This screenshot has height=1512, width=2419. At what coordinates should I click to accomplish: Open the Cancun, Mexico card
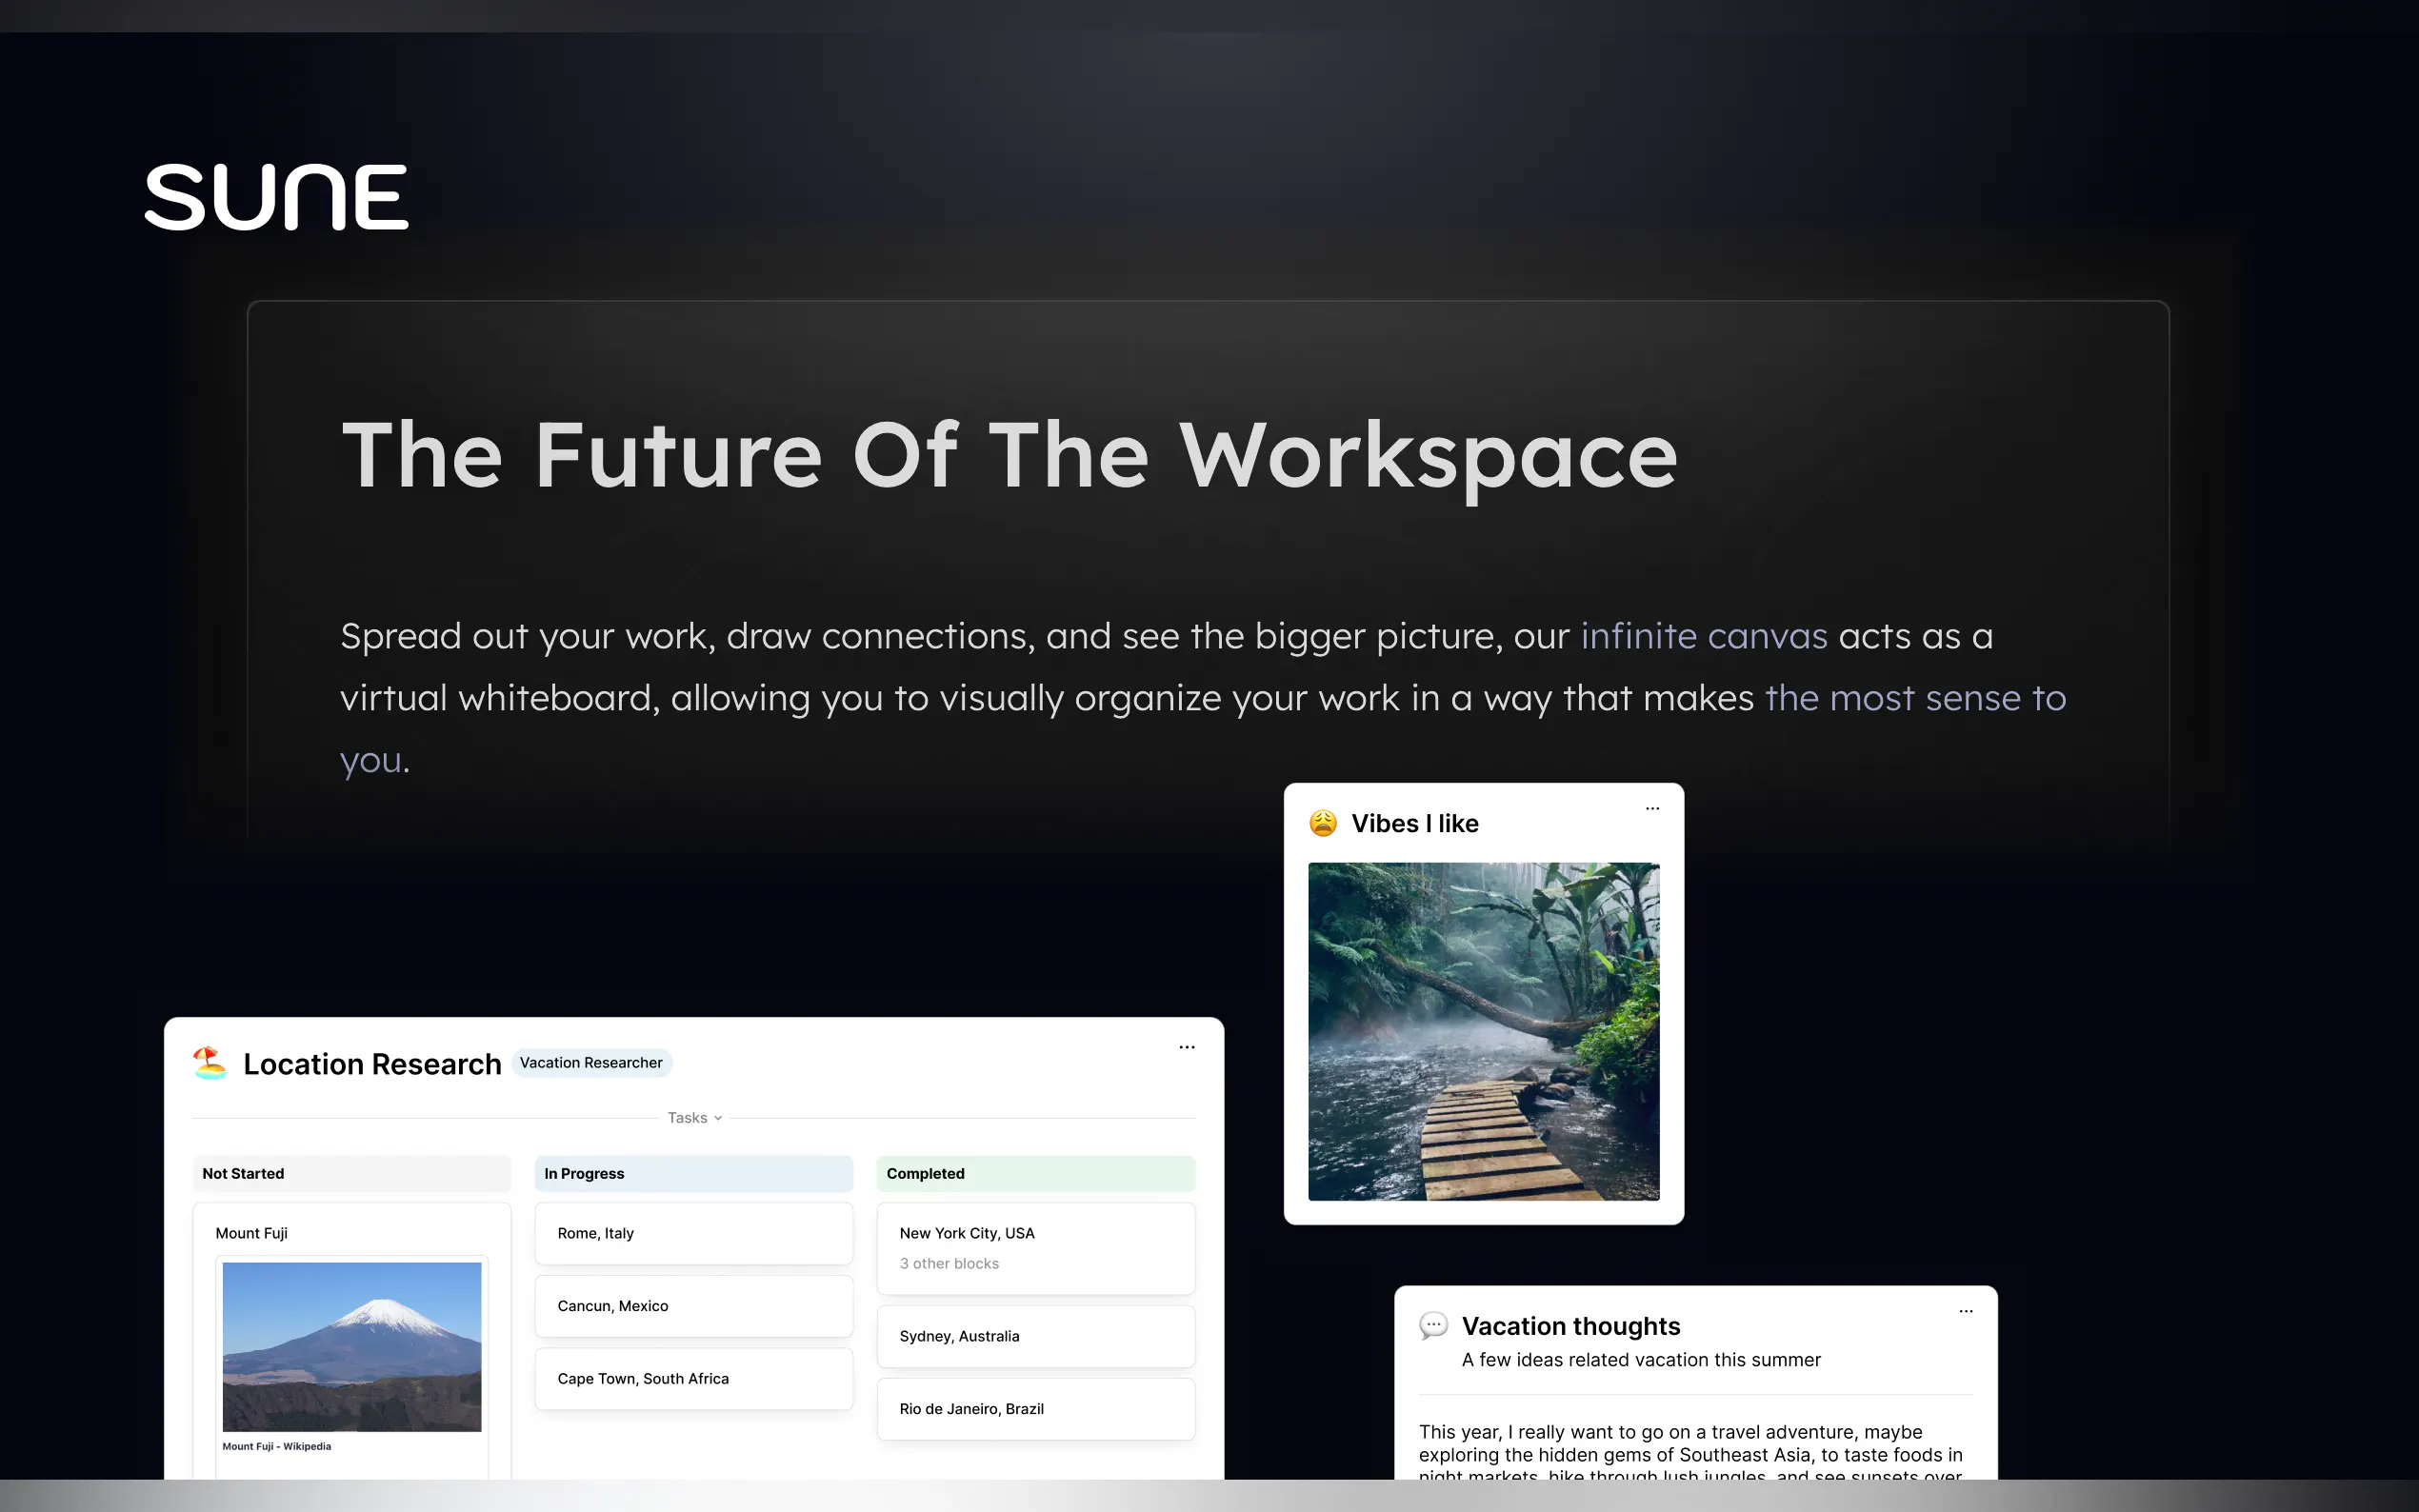coord(693,1306)
